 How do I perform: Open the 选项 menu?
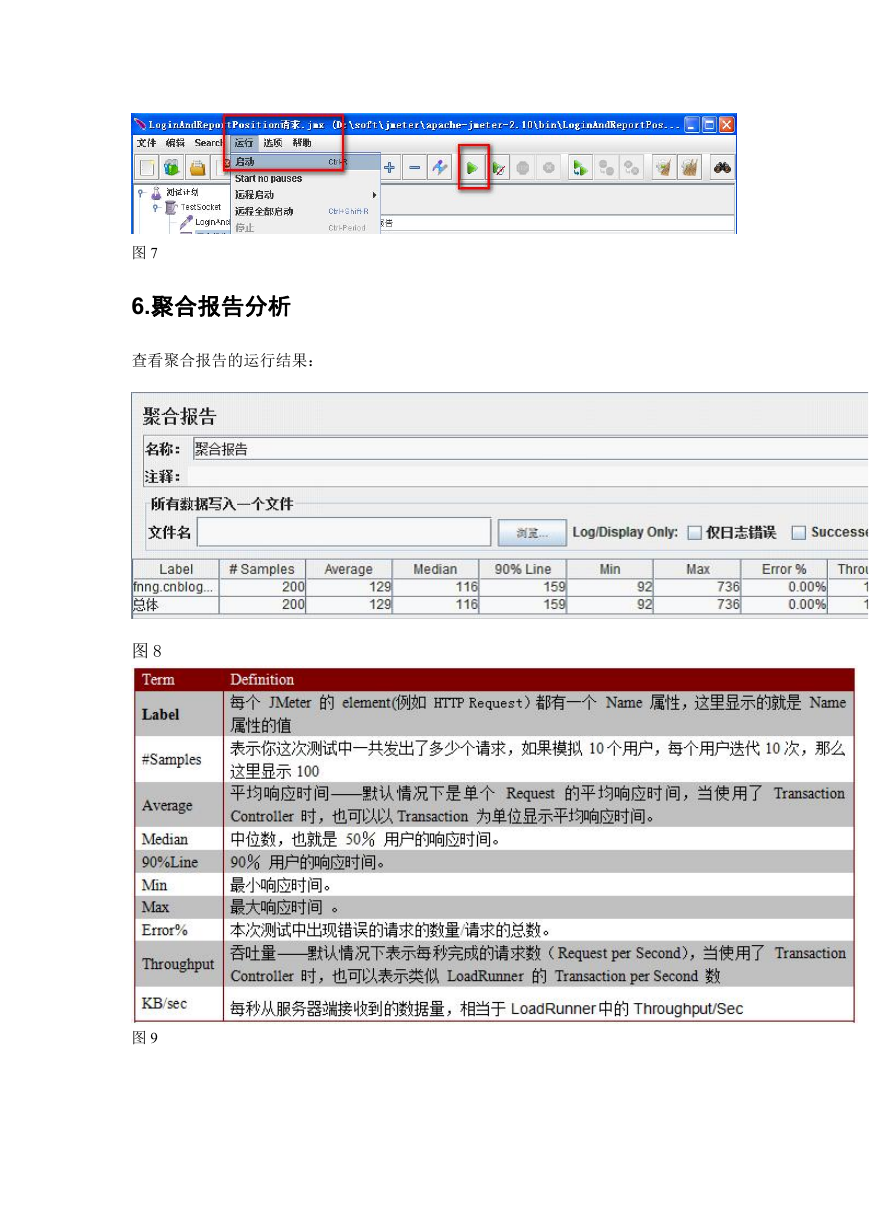[273, 143]
